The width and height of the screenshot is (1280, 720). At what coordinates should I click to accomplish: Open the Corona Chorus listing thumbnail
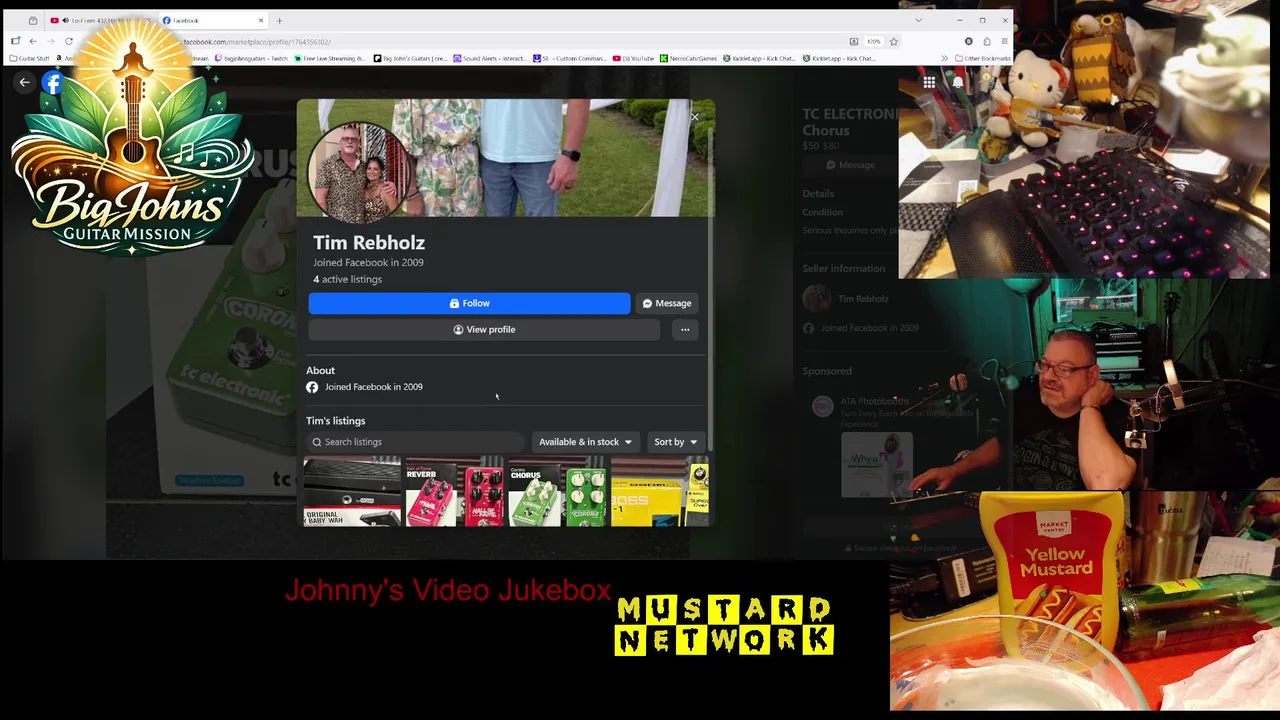(557, 492)
